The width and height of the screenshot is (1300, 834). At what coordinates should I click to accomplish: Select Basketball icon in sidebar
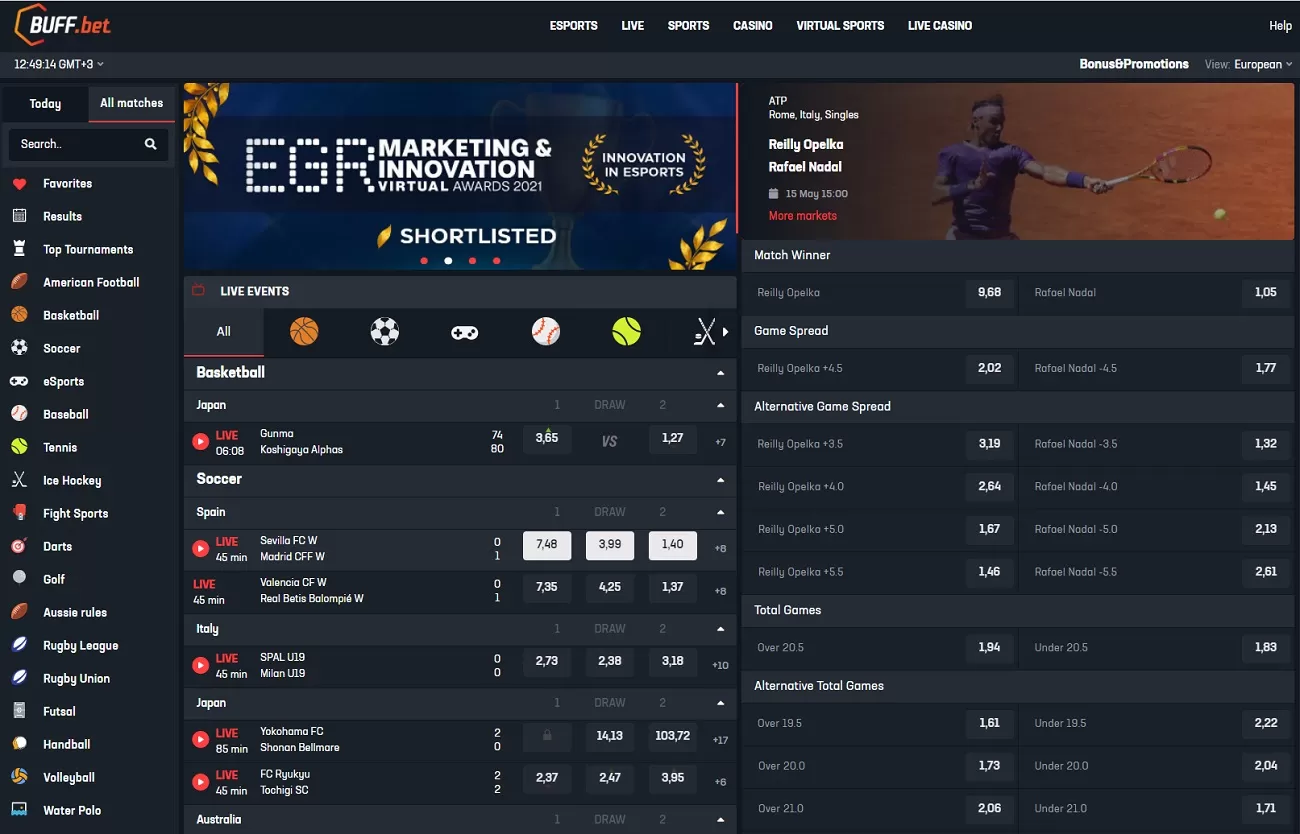(19, 315)
